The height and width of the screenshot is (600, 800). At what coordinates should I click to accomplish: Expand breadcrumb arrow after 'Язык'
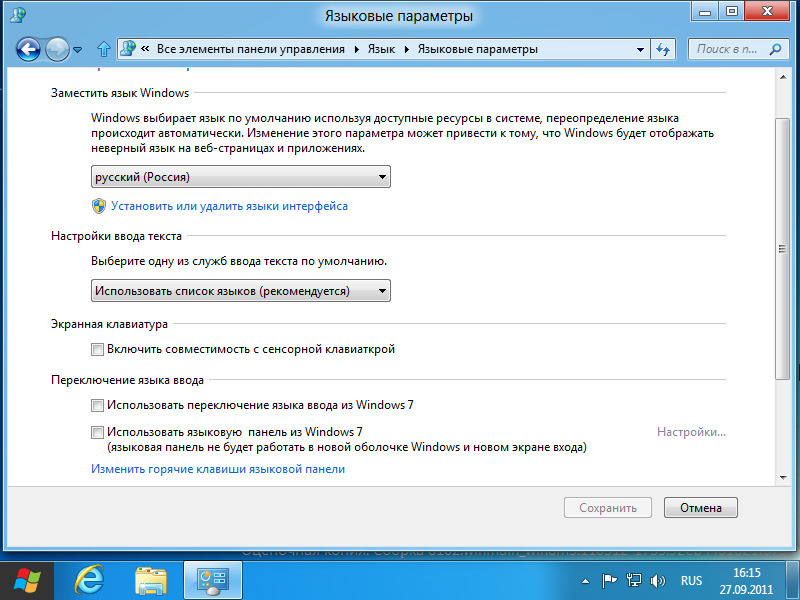pos(407,49)
